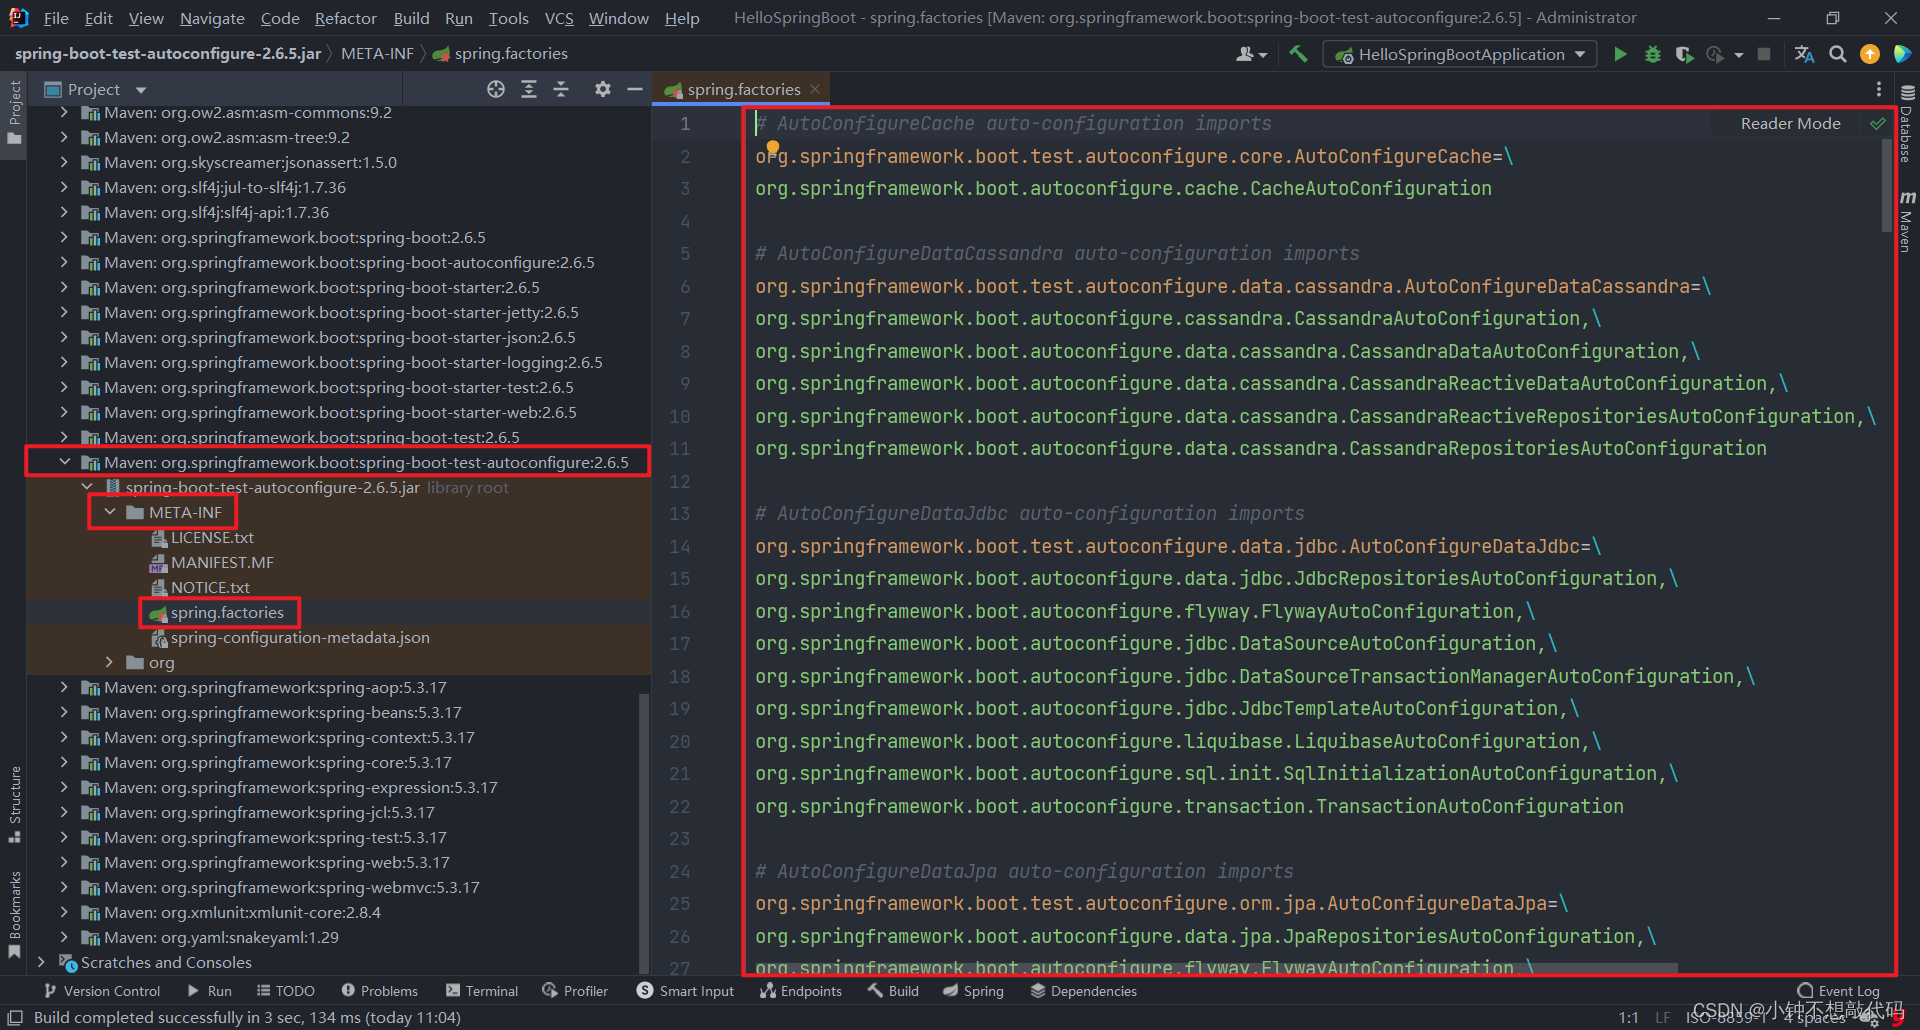The width and height of the screenshot is (1920, 1030).
Task: Open Search Everywhere magnifier icon
Action: click(1837, 54)
